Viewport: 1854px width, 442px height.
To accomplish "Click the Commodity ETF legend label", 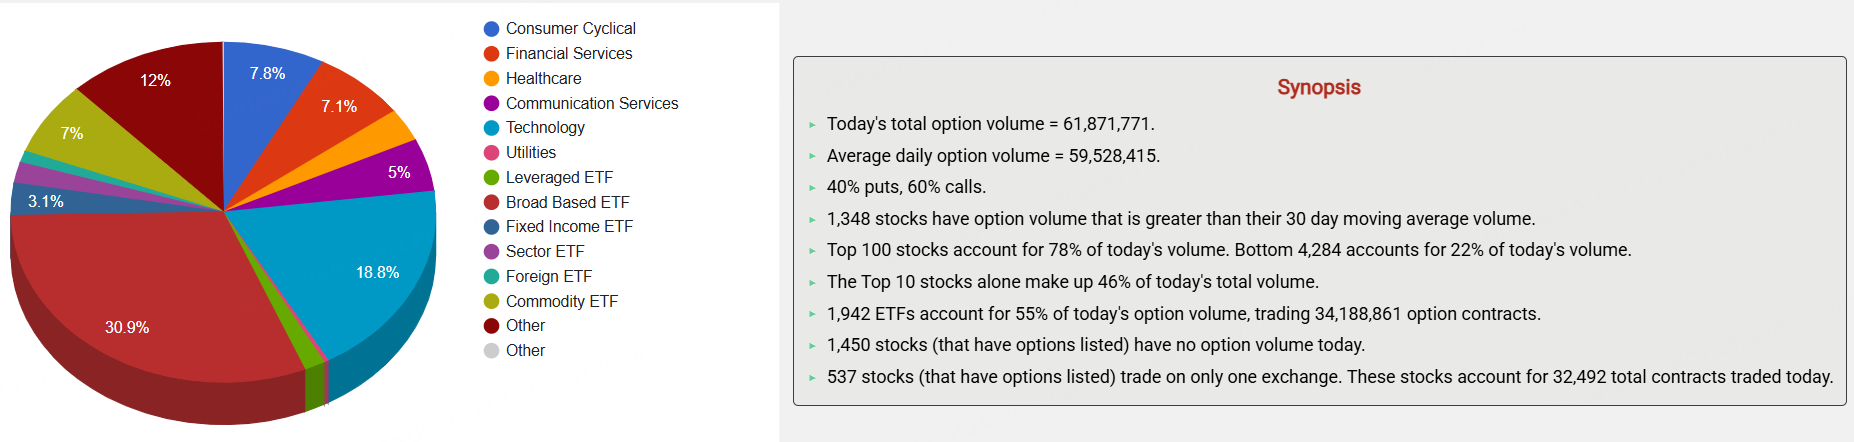I will (561, 301).
